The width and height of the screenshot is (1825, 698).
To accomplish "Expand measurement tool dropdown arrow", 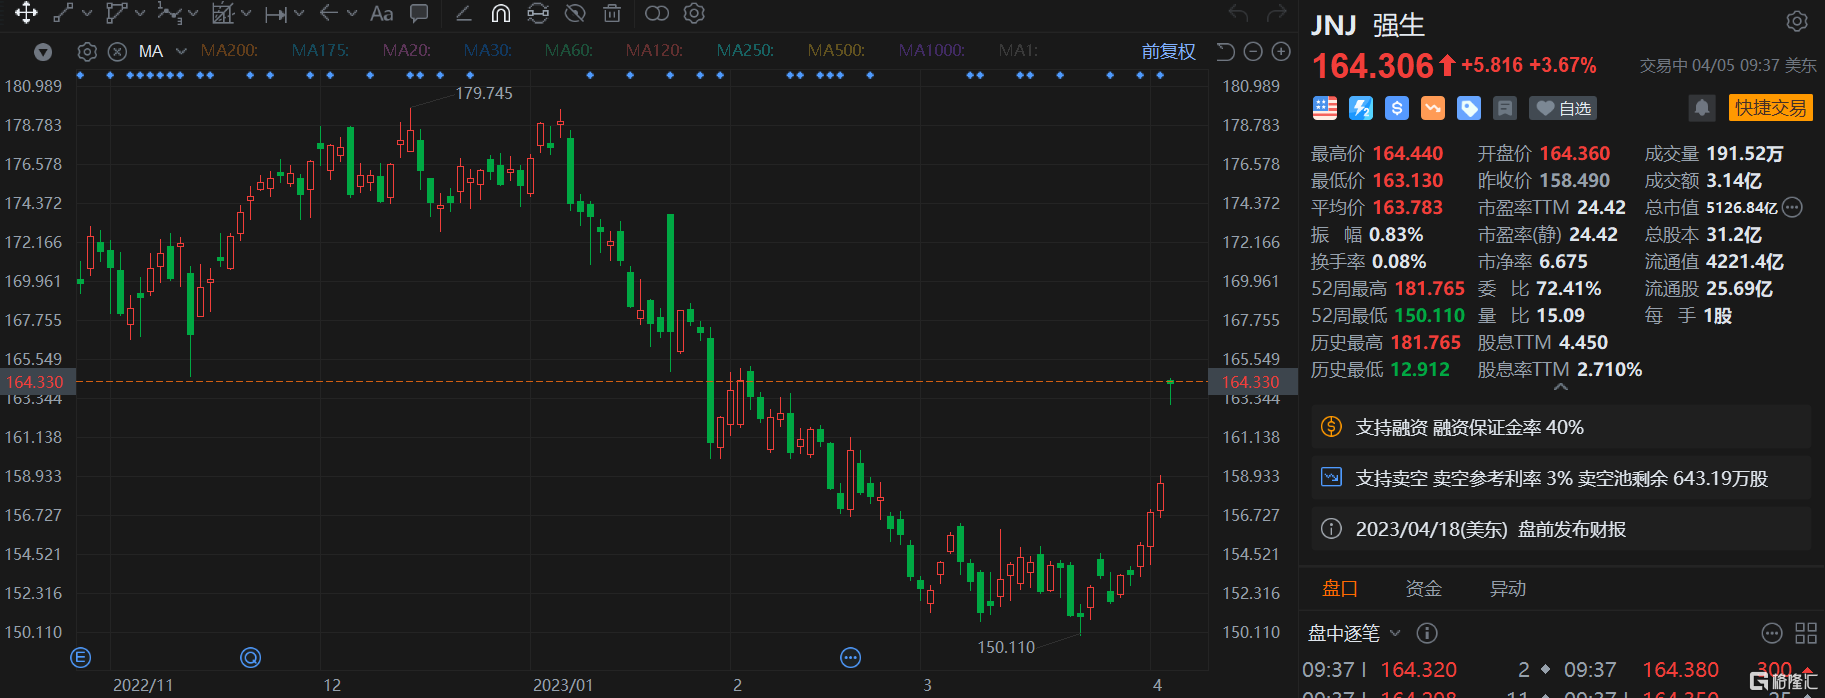I will [x=246, y=13].
